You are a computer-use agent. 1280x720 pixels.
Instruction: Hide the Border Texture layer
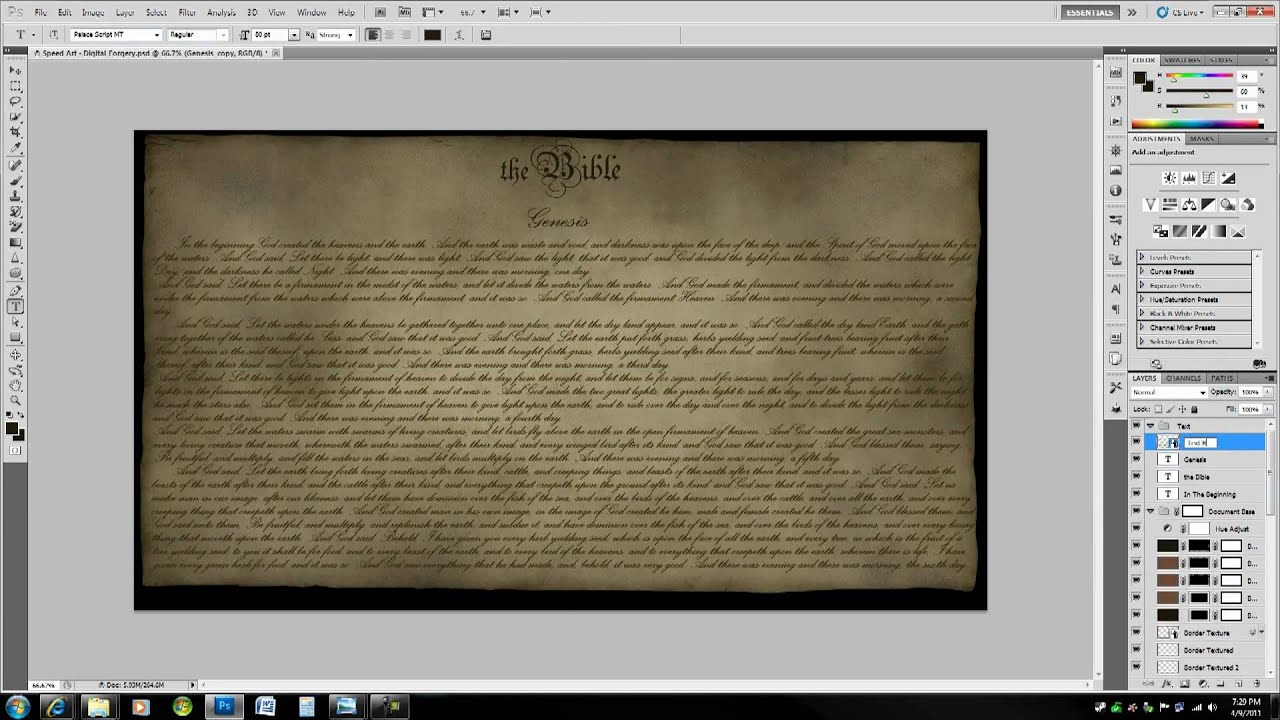[x=1136, y=632]
